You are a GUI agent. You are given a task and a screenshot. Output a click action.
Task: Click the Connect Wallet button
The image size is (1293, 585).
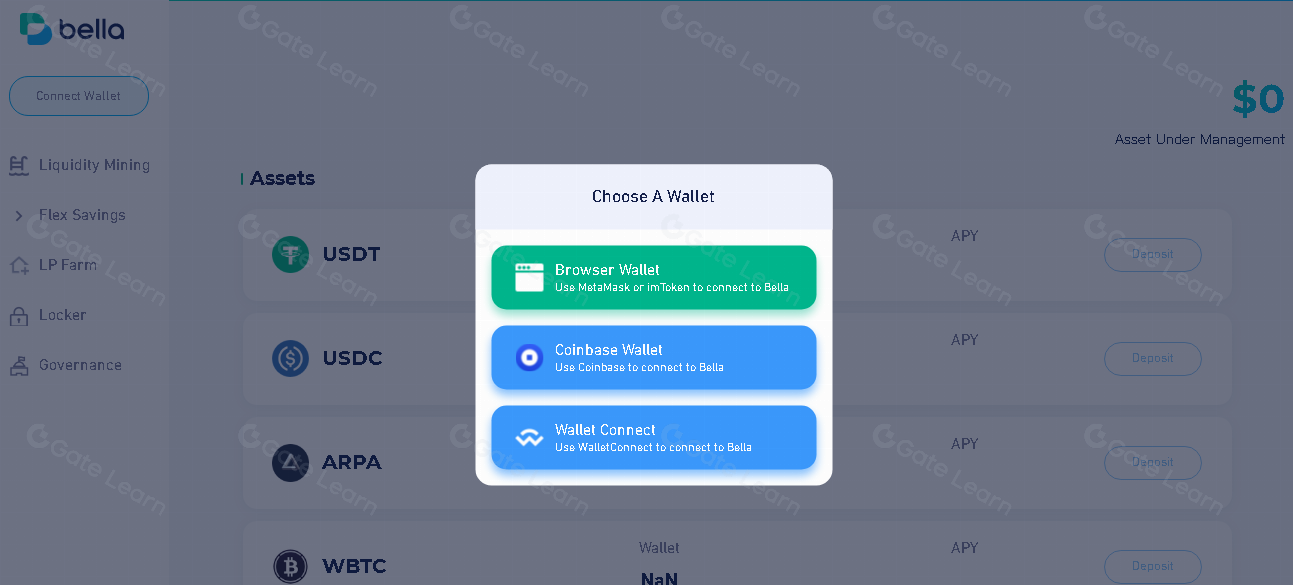tap(78, 96)
